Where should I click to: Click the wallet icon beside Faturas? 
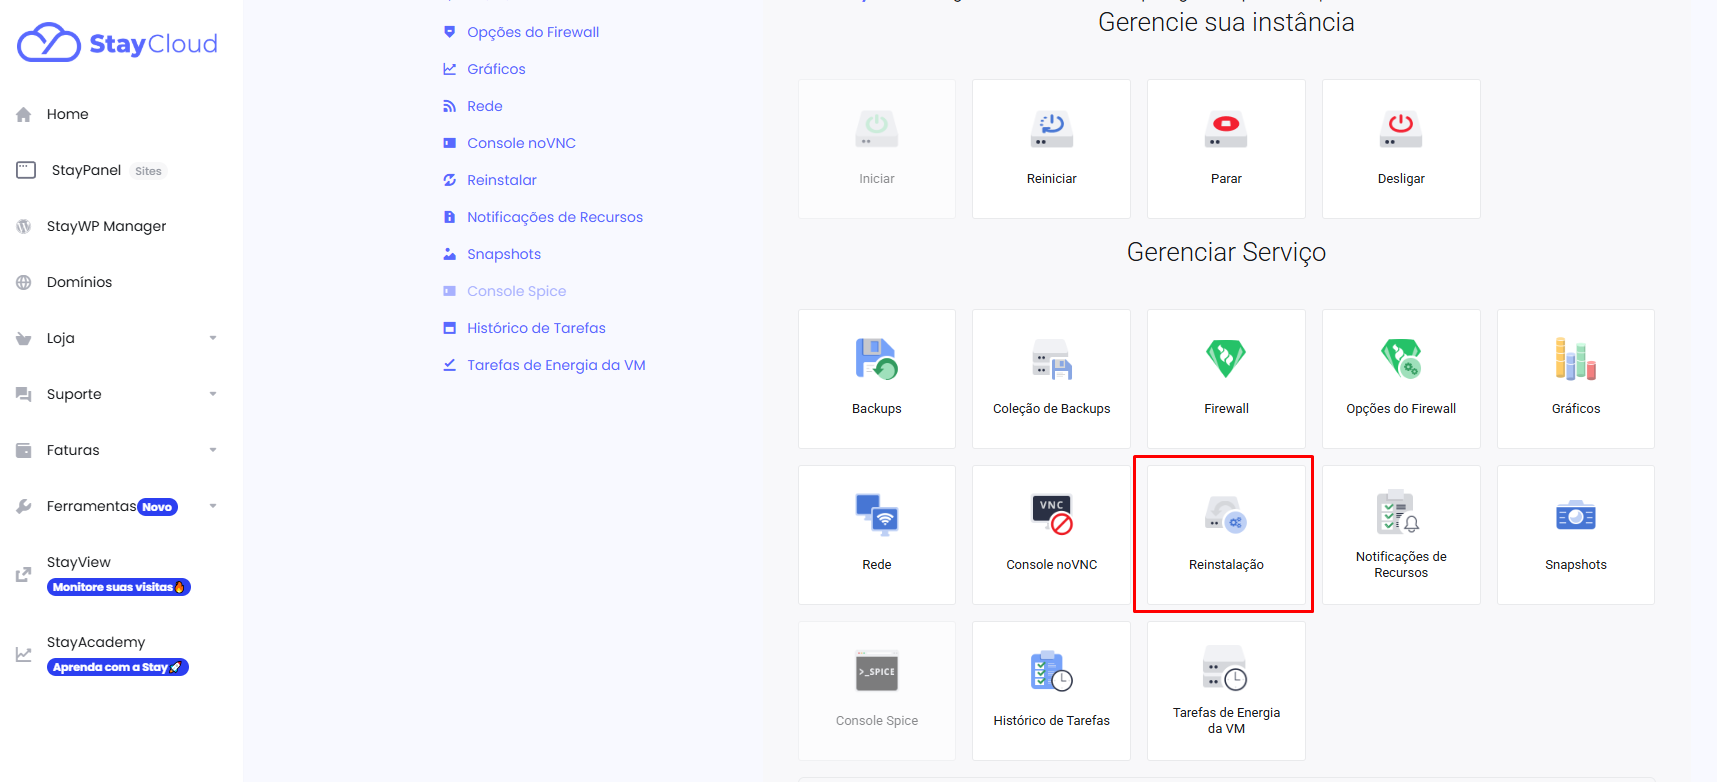[24, 450]
